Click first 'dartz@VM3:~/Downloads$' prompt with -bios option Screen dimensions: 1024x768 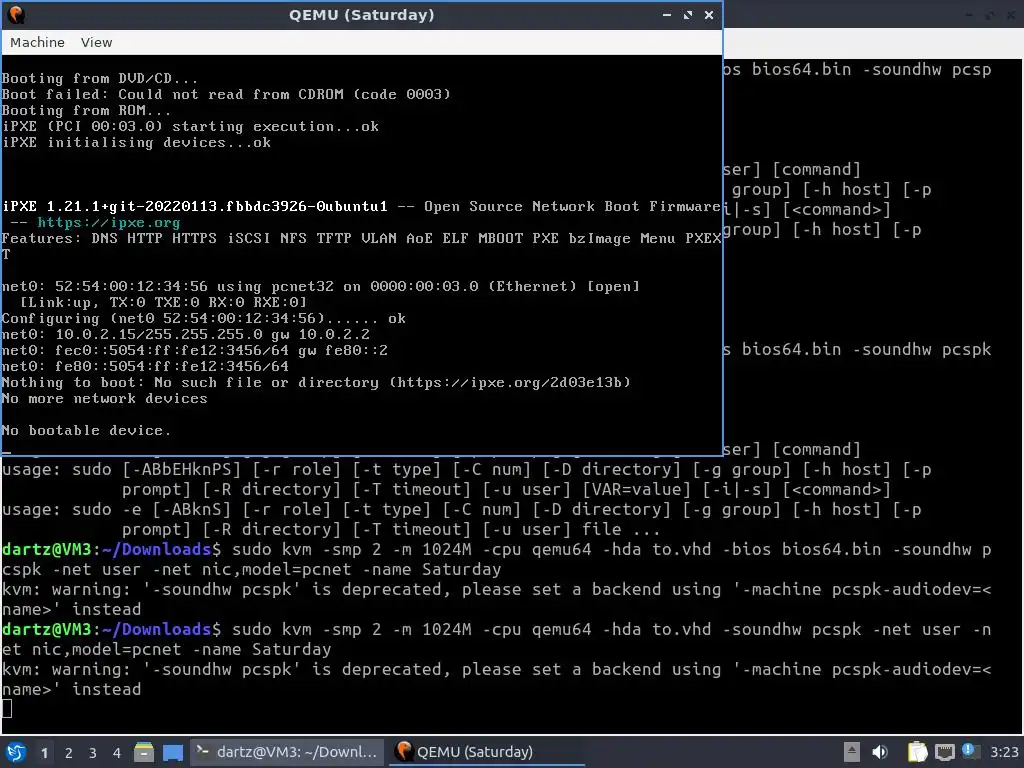click(x=111, y=549)
